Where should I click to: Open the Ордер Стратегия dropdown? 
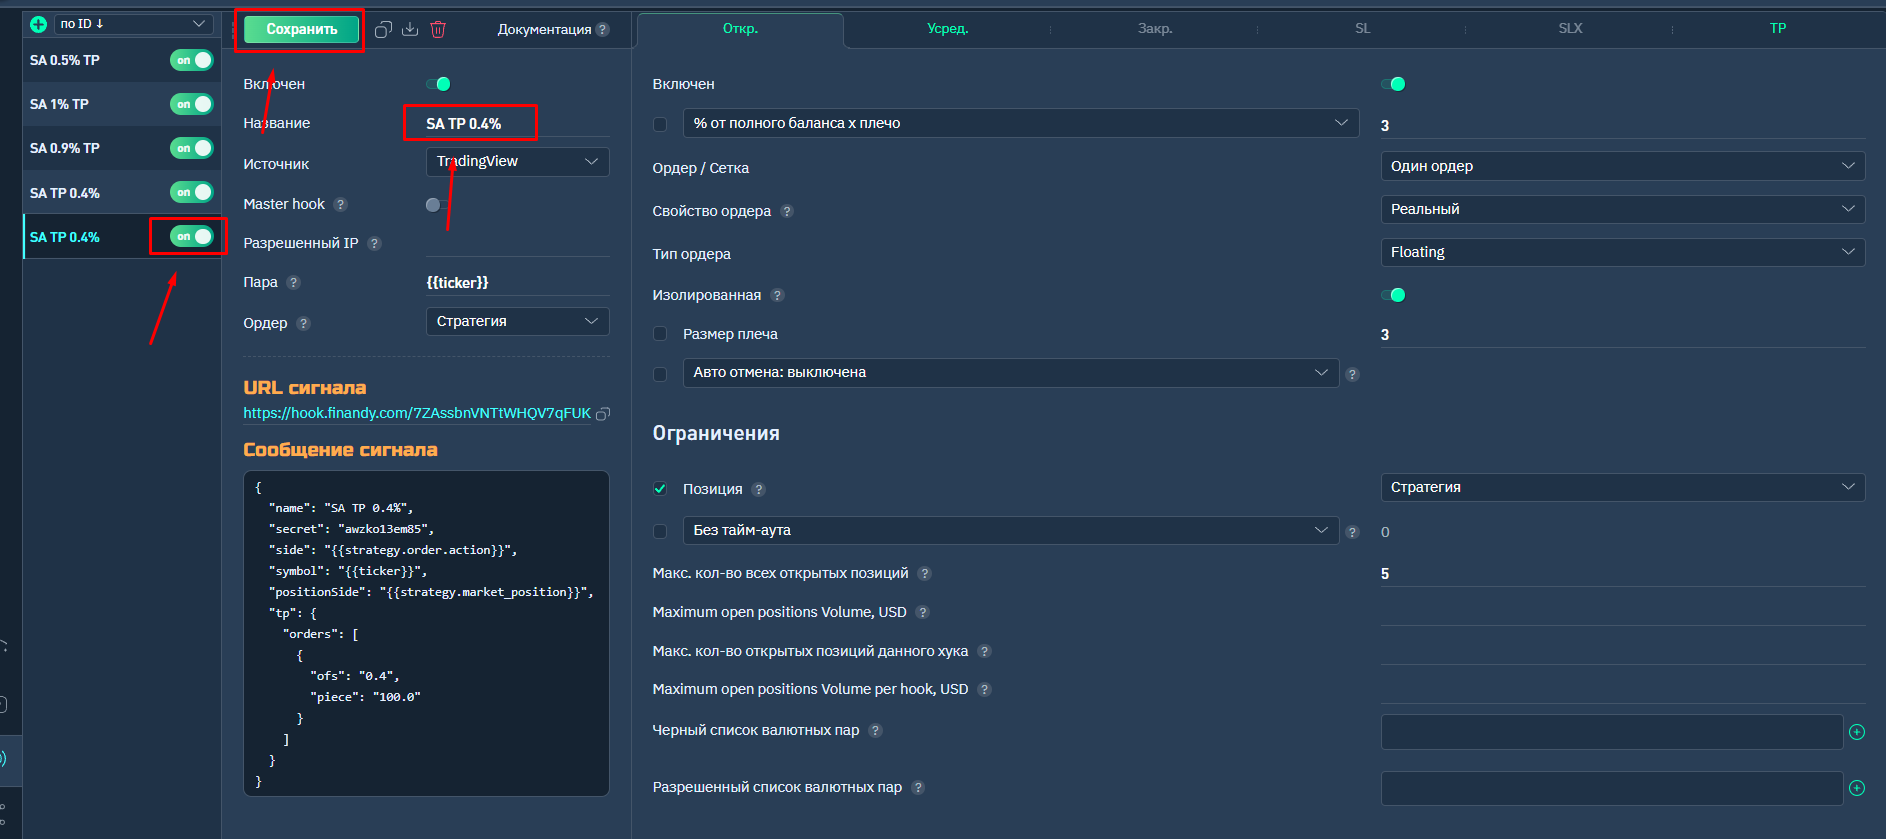click(518, 321)
